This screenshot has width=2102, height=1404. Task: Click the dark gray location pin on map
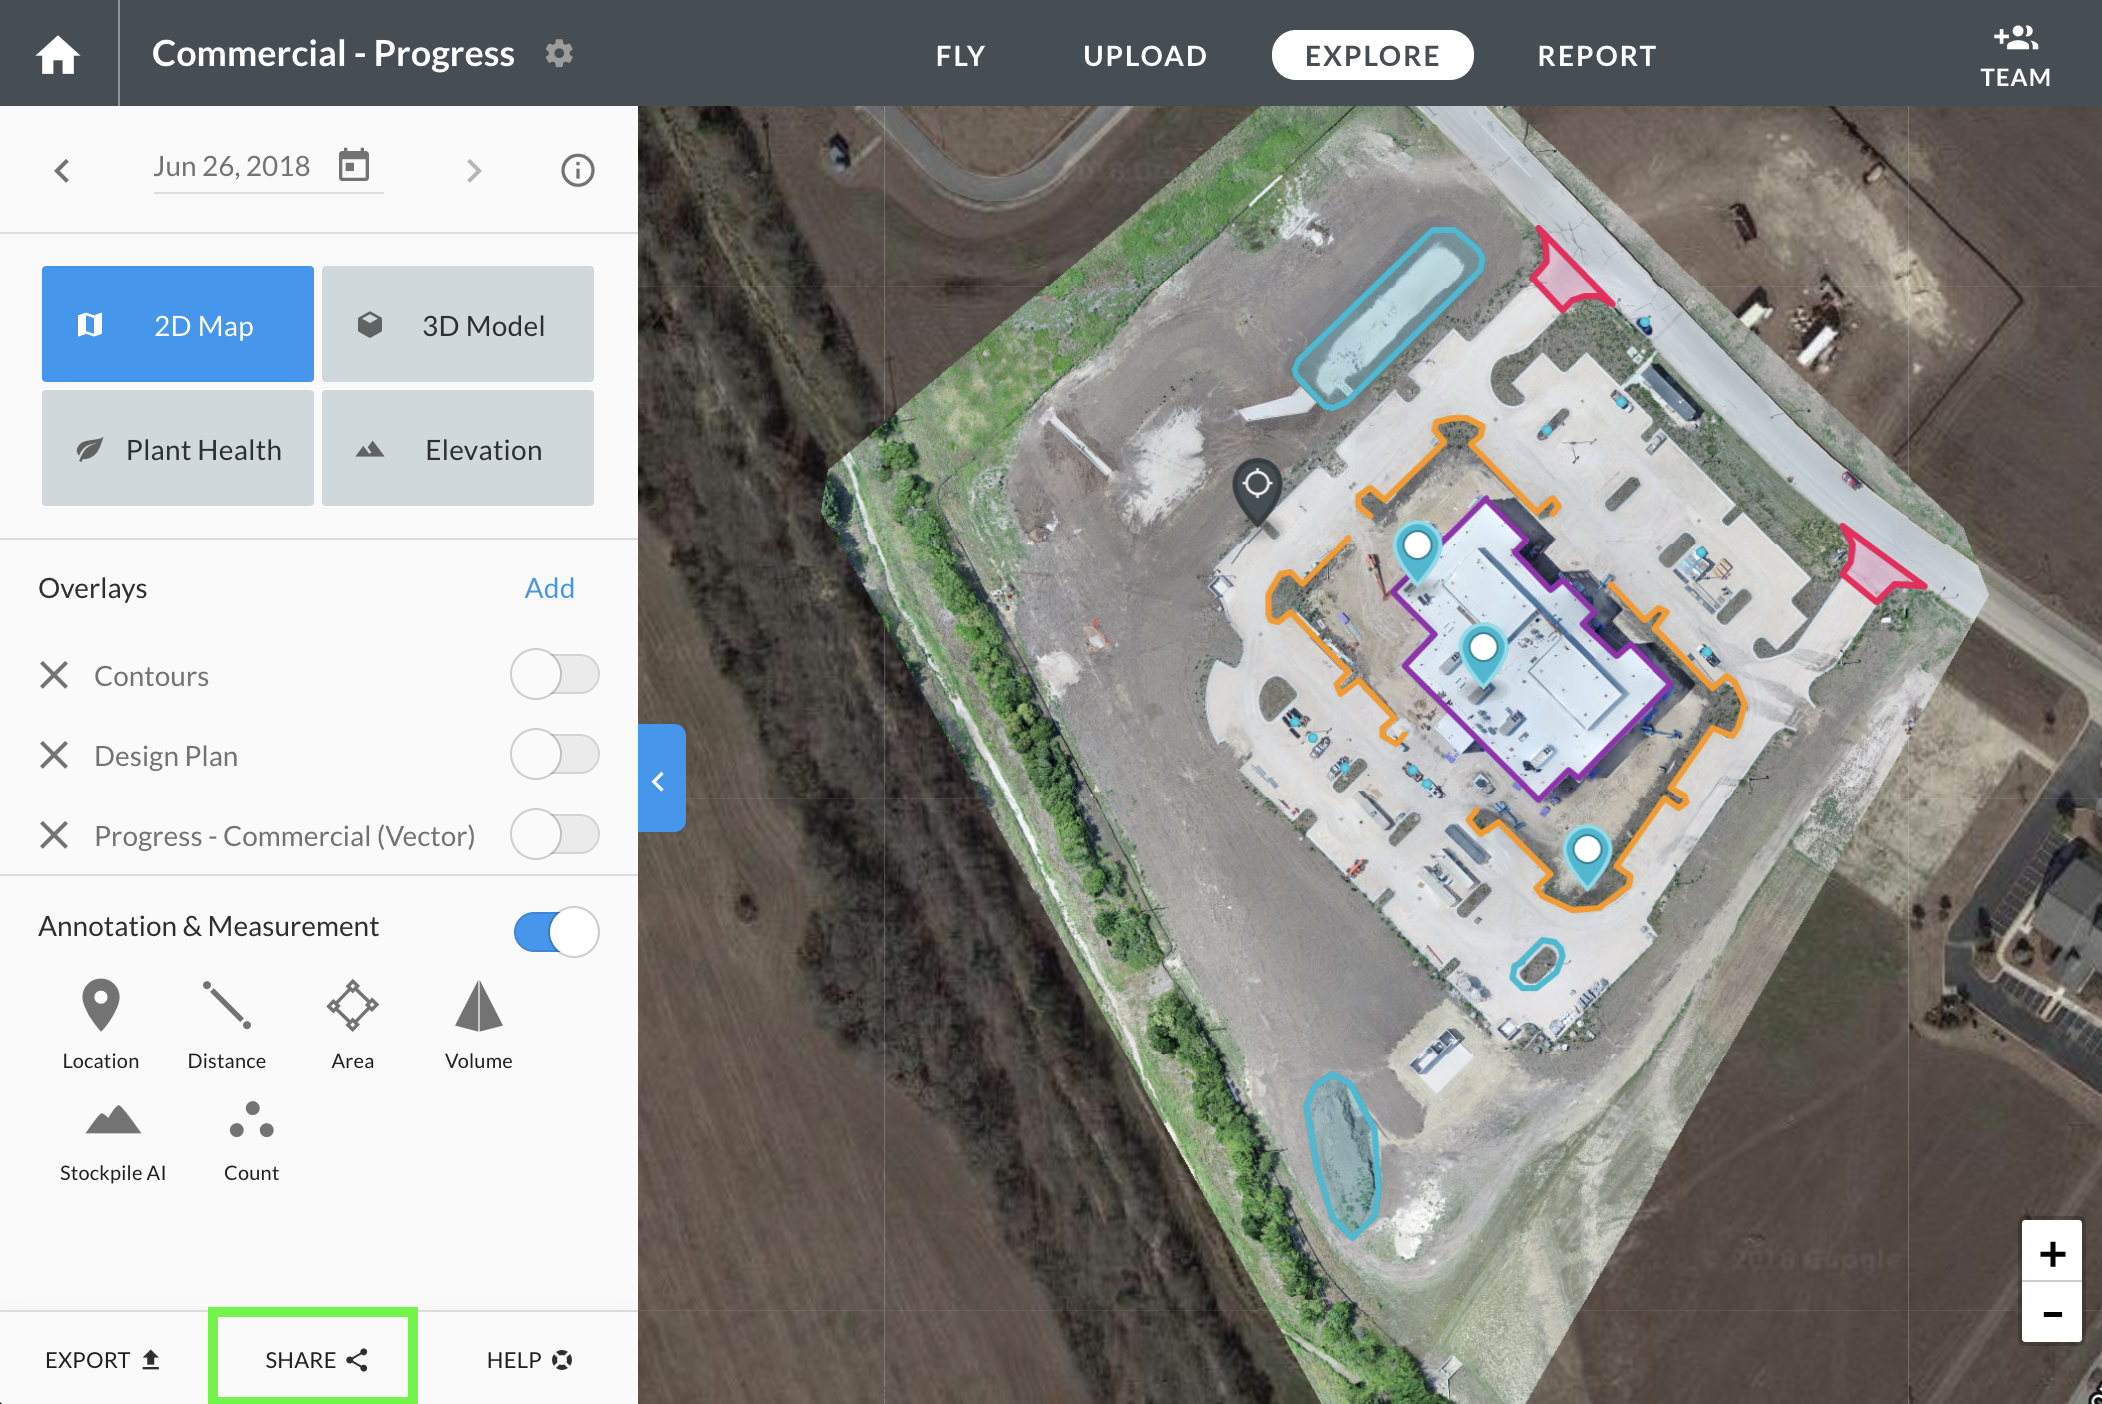click(1257, 490)
